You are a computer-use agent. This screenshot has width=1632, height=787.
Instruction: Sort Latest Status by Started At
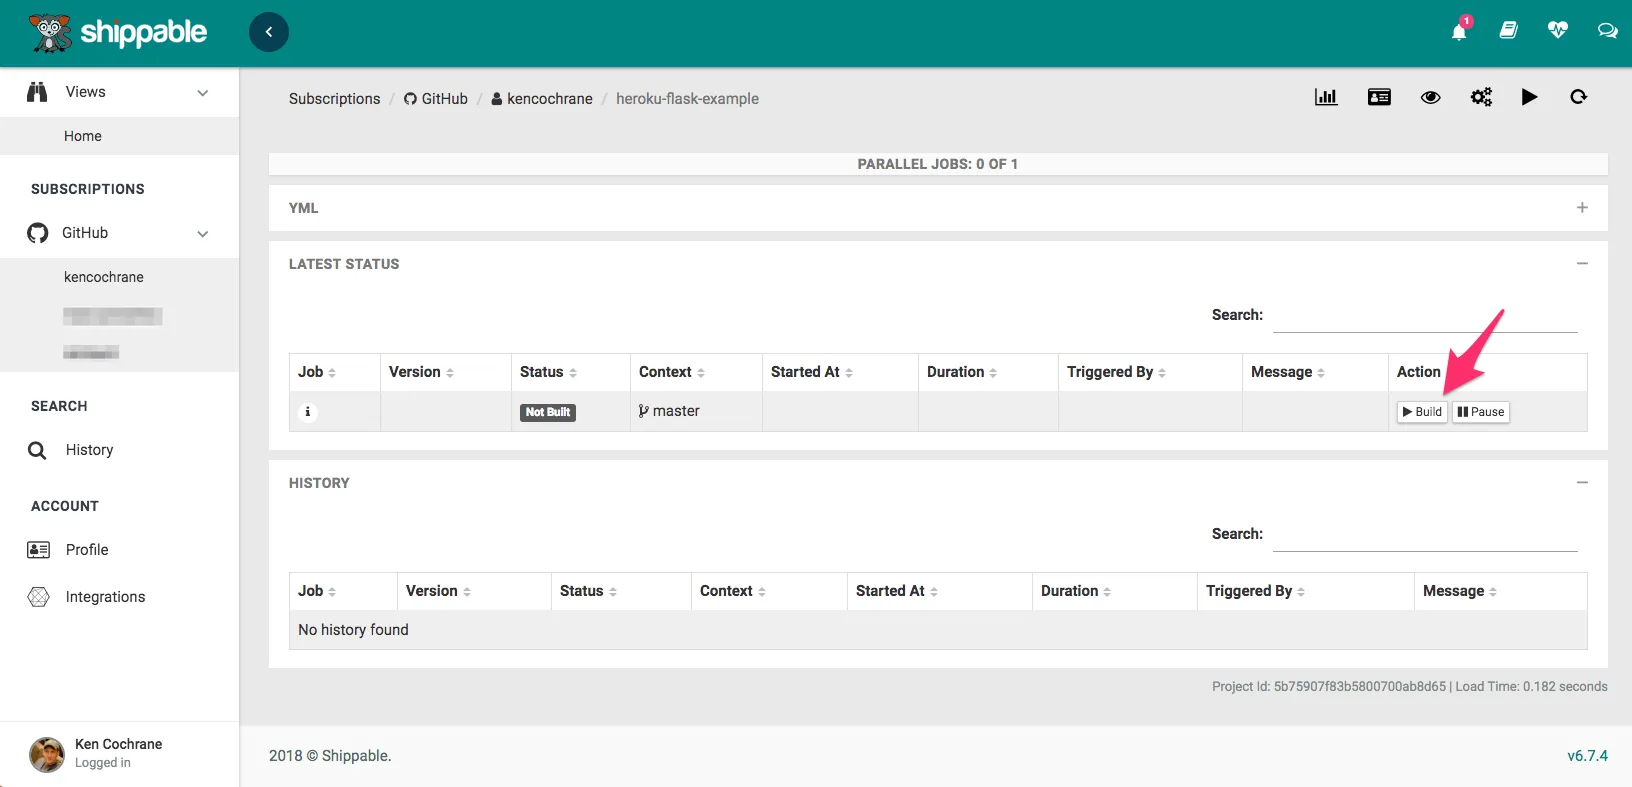tap(841, 372)
